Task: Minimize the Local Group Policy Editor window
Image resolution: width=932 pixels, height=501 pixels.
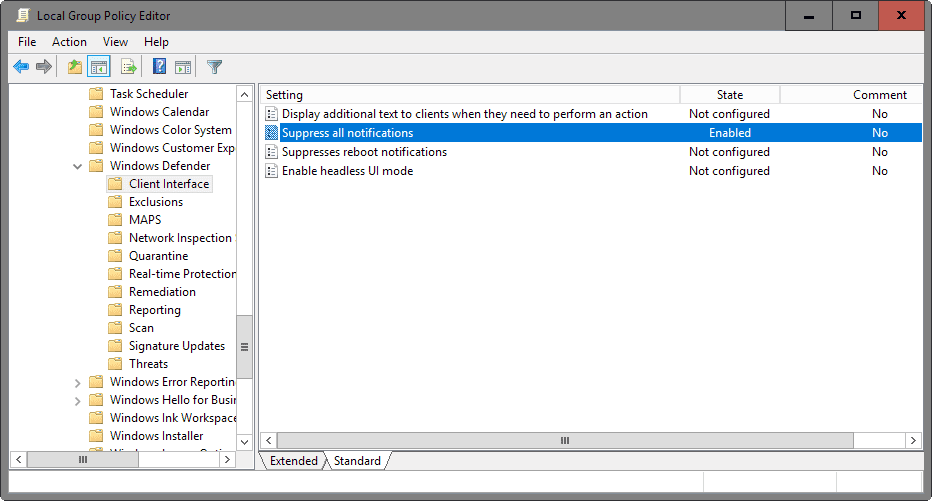Action: click(x=808, y=15)
